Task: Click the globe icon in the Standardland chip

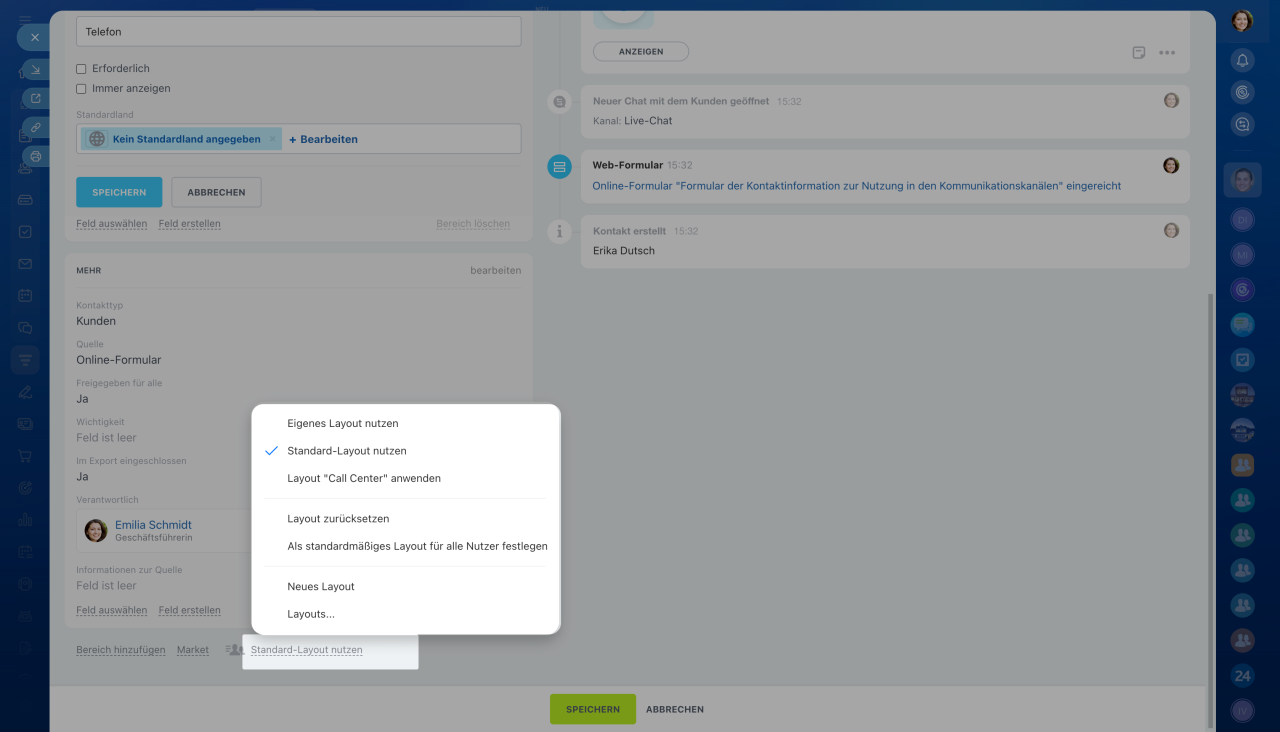Action: 97,139
